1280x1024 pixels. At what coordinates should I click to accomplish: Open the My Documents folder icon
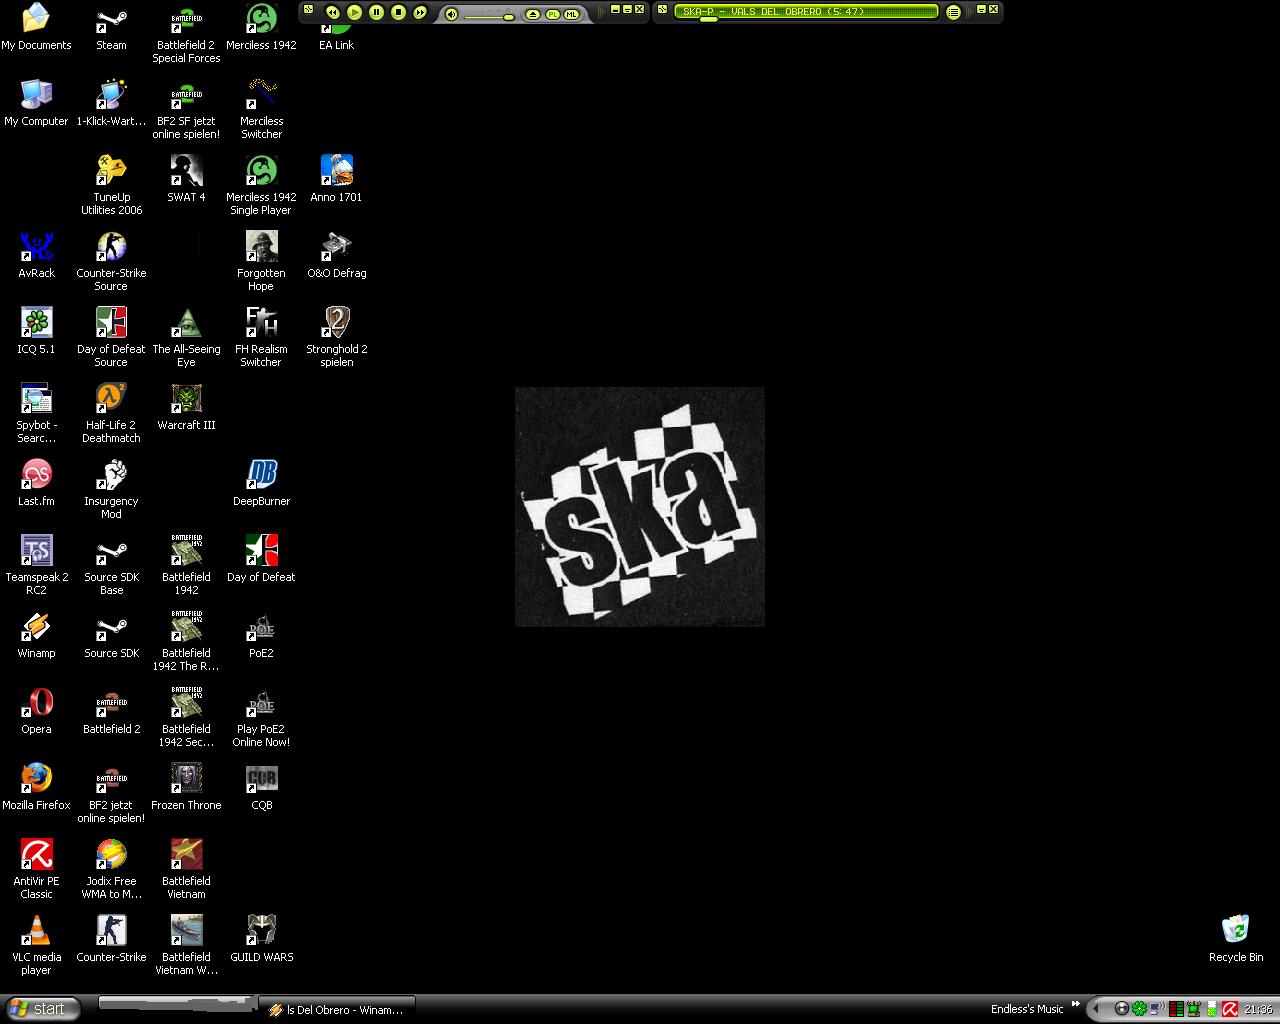[x=36, y=27]
